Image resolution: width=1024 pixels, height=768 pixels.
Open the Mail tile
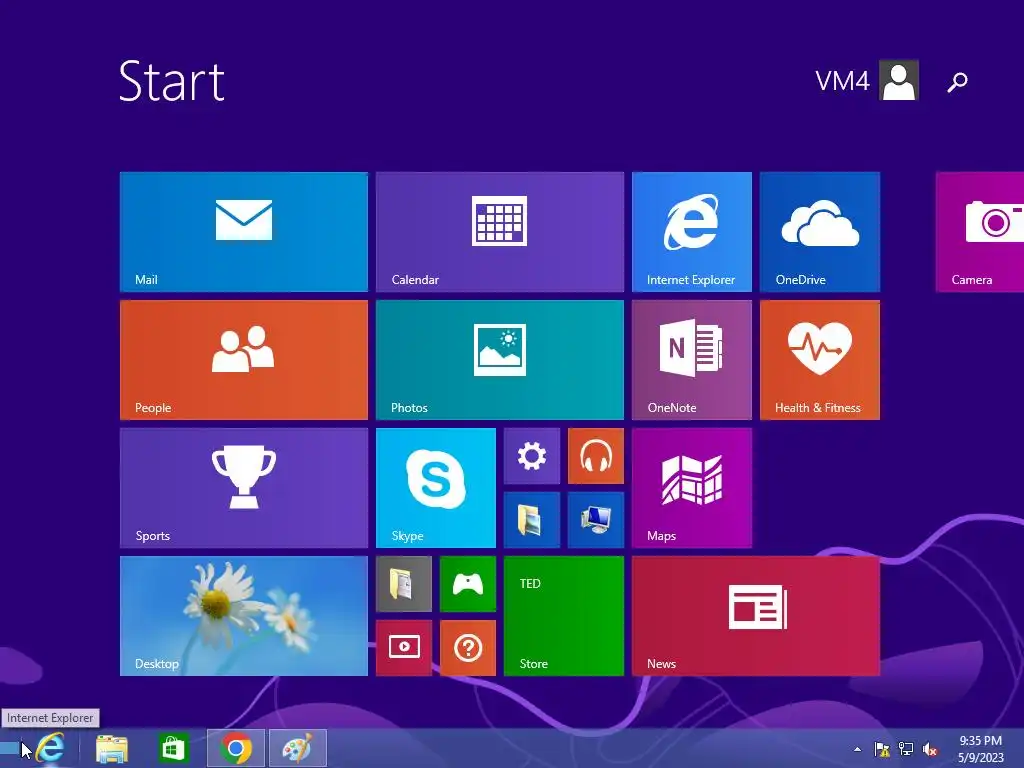tap(244, 232)
